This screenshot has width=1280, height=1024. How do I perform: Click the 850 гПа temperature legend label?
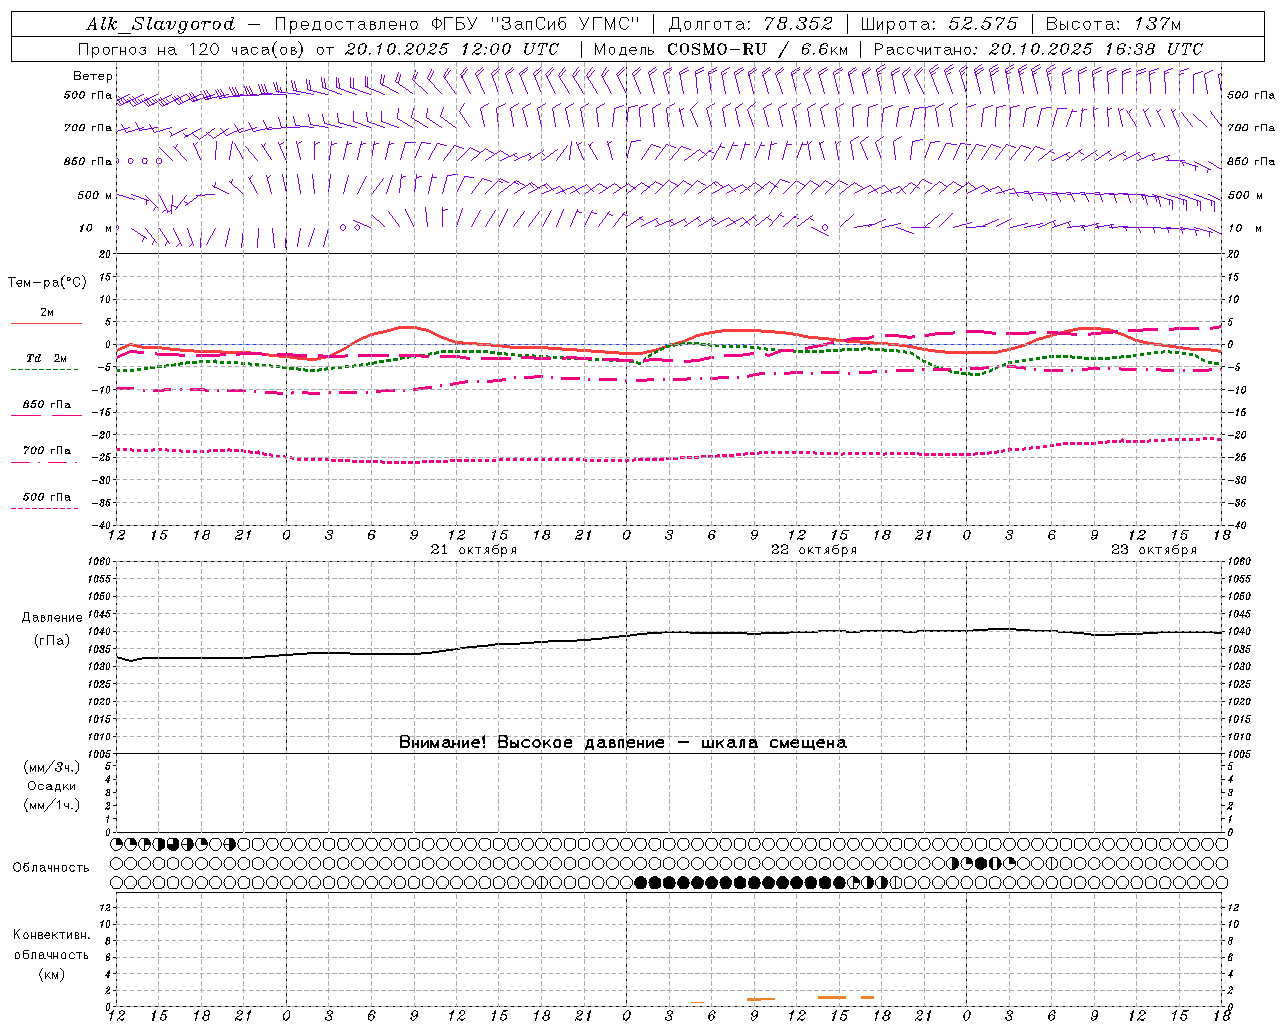tap(47, 405)
